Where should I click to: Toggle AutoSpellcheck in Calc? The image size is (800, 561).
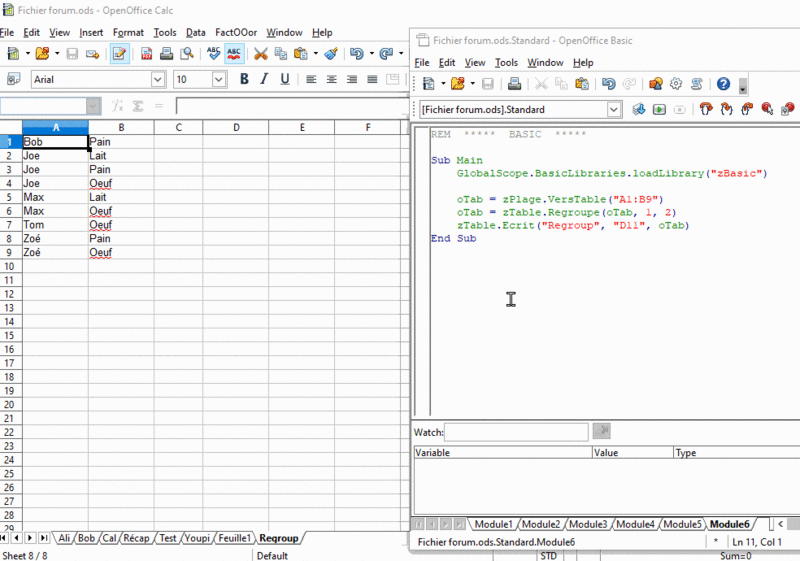tap(234, 54)
